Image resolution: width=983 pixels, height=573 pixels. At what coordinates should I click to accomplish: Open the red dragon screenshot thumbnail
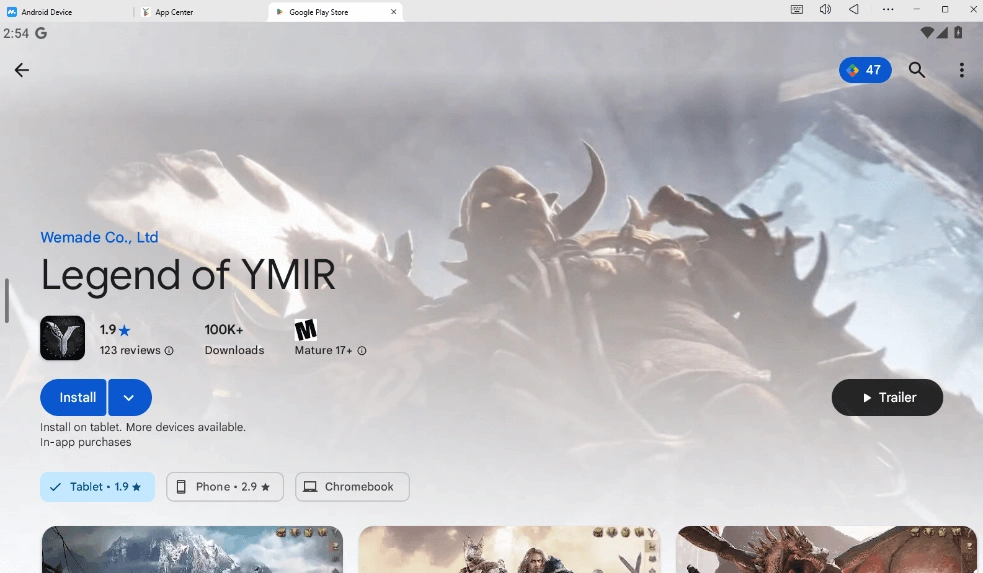point(827,549)
